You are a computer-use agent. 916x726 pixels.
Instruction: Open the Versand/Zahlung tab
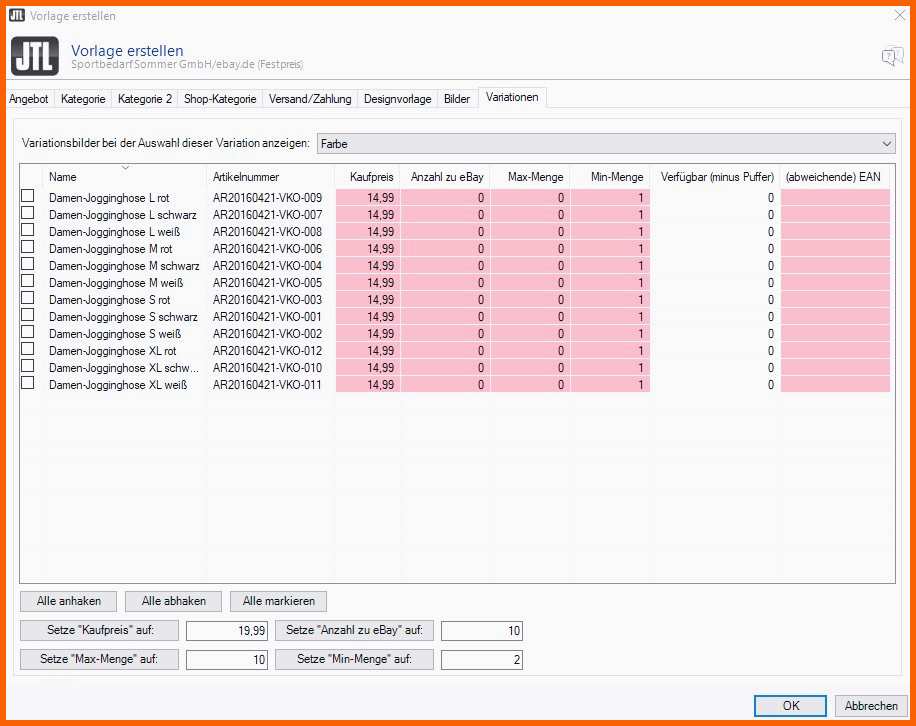[310, 99]
